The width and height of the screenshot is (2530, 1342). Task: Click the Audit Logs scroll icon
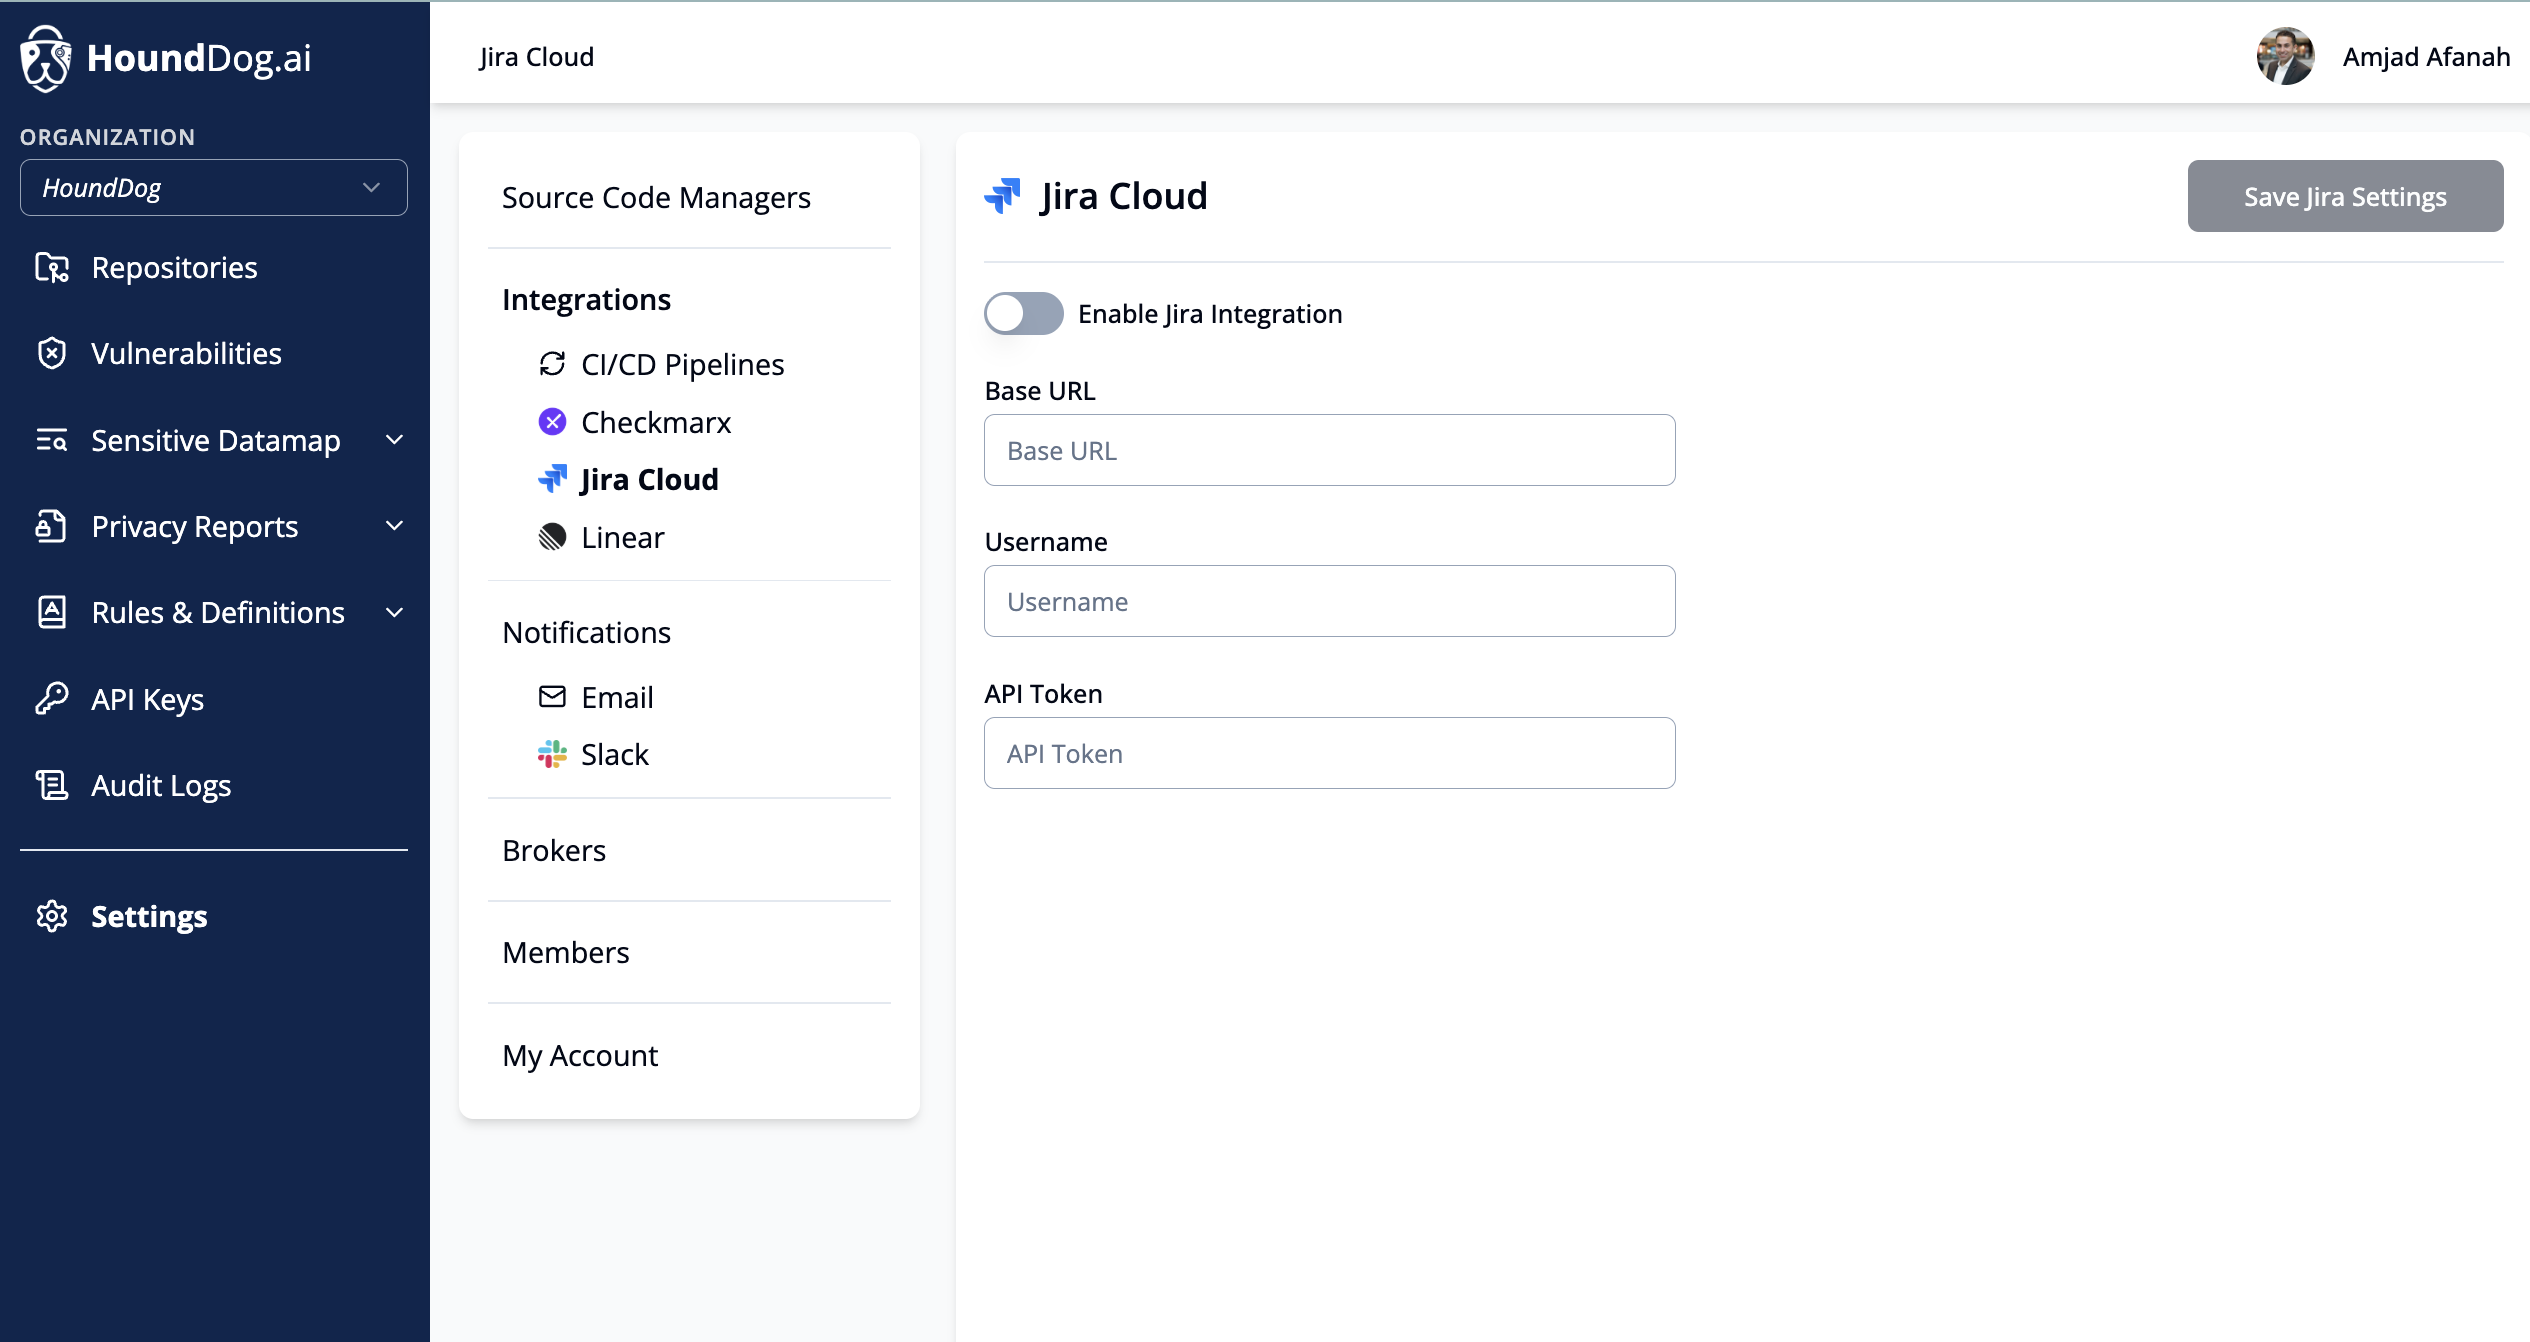[51, 785]
